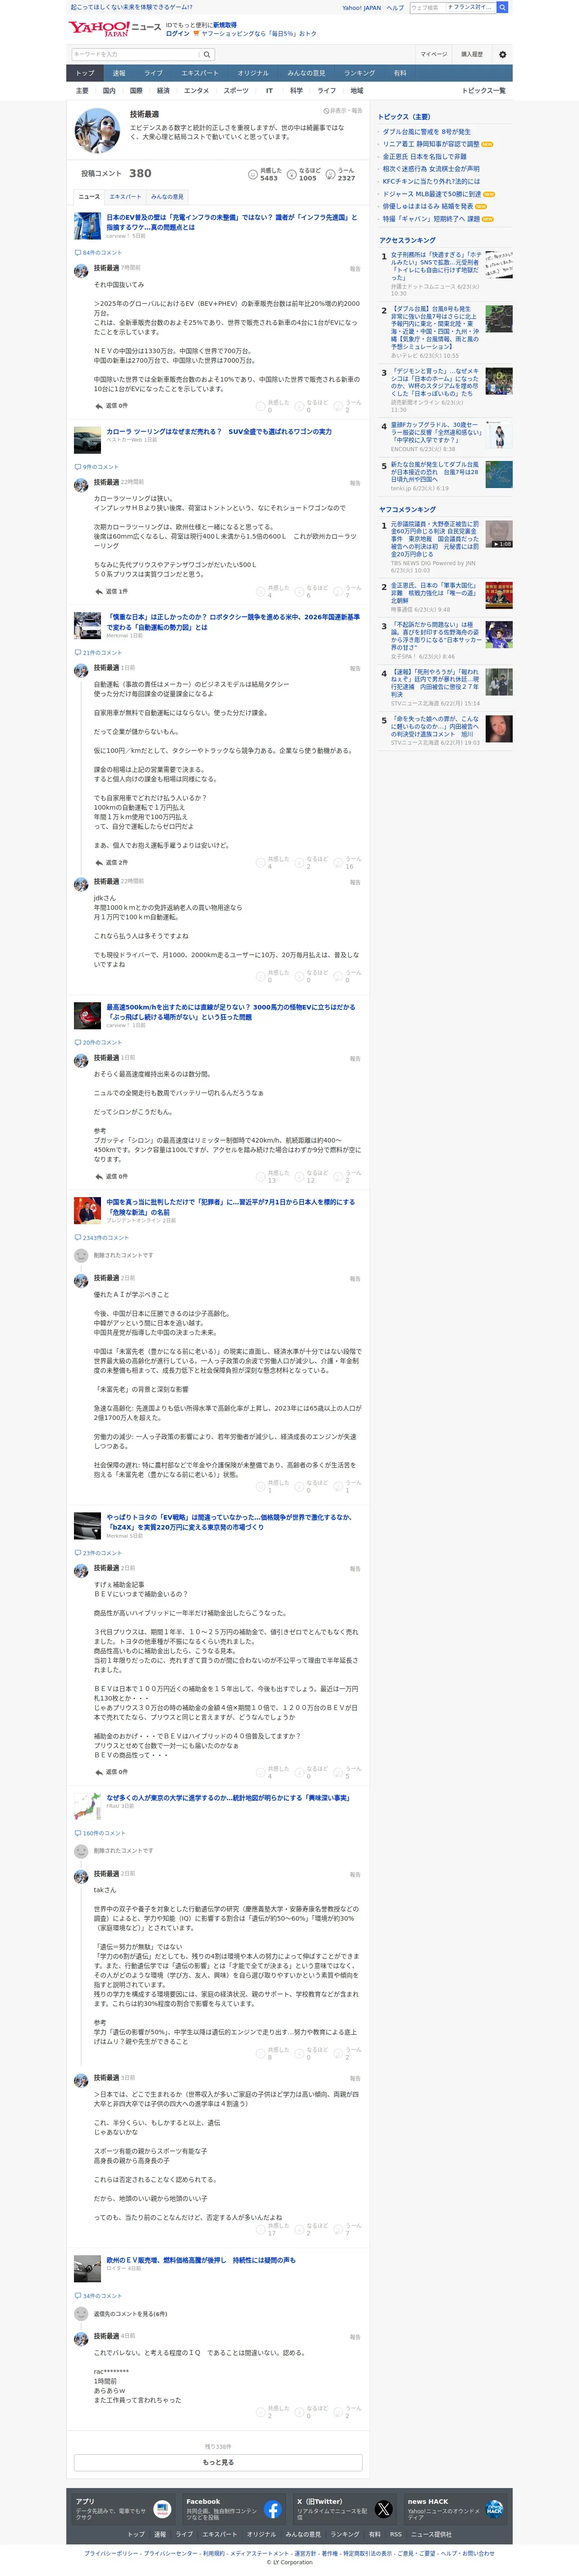Viewport: 579px width, 2576px height.
Task: Open article 日本のEV普及の壁は「充電インフラの未整備」
Action: 231,221
